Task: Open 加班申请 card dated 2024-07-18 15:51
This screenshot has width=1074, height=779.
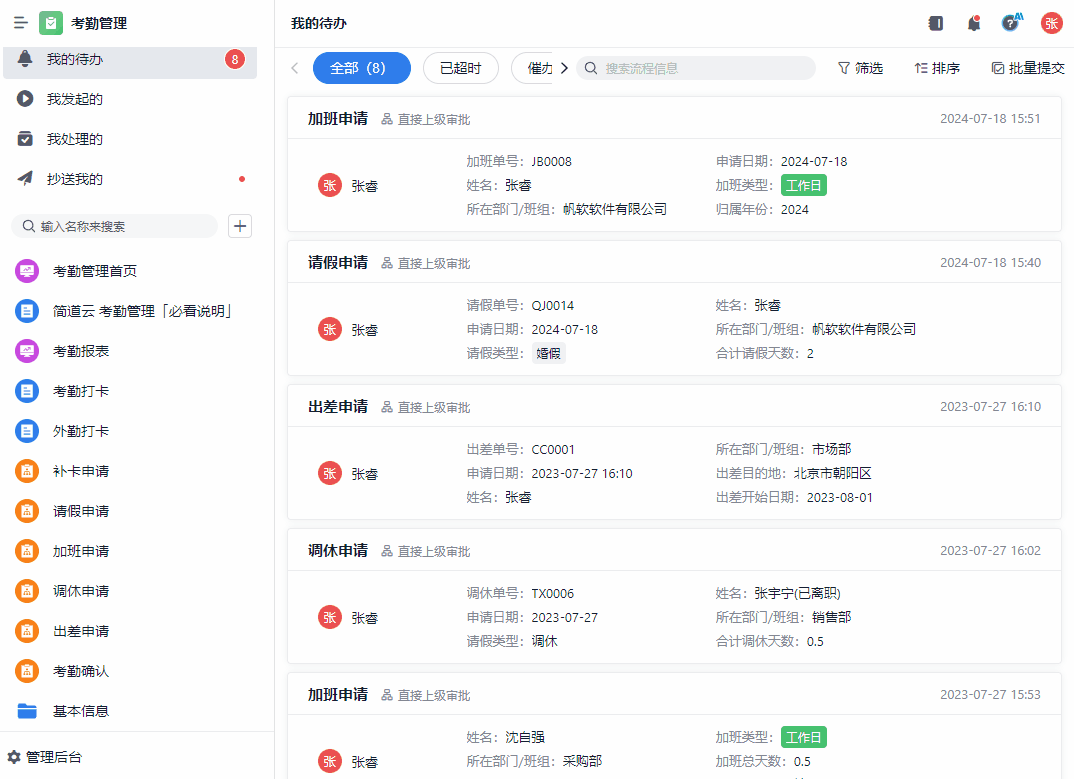Action: tap(674, 164)
